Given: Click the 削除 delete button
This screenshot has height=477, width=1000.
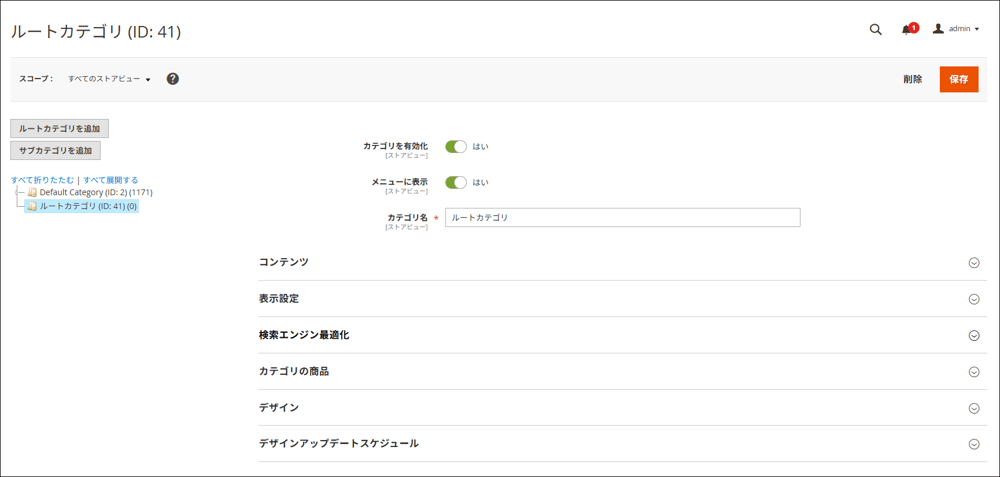Looking at the screenshot, I should tap(913, 79).
